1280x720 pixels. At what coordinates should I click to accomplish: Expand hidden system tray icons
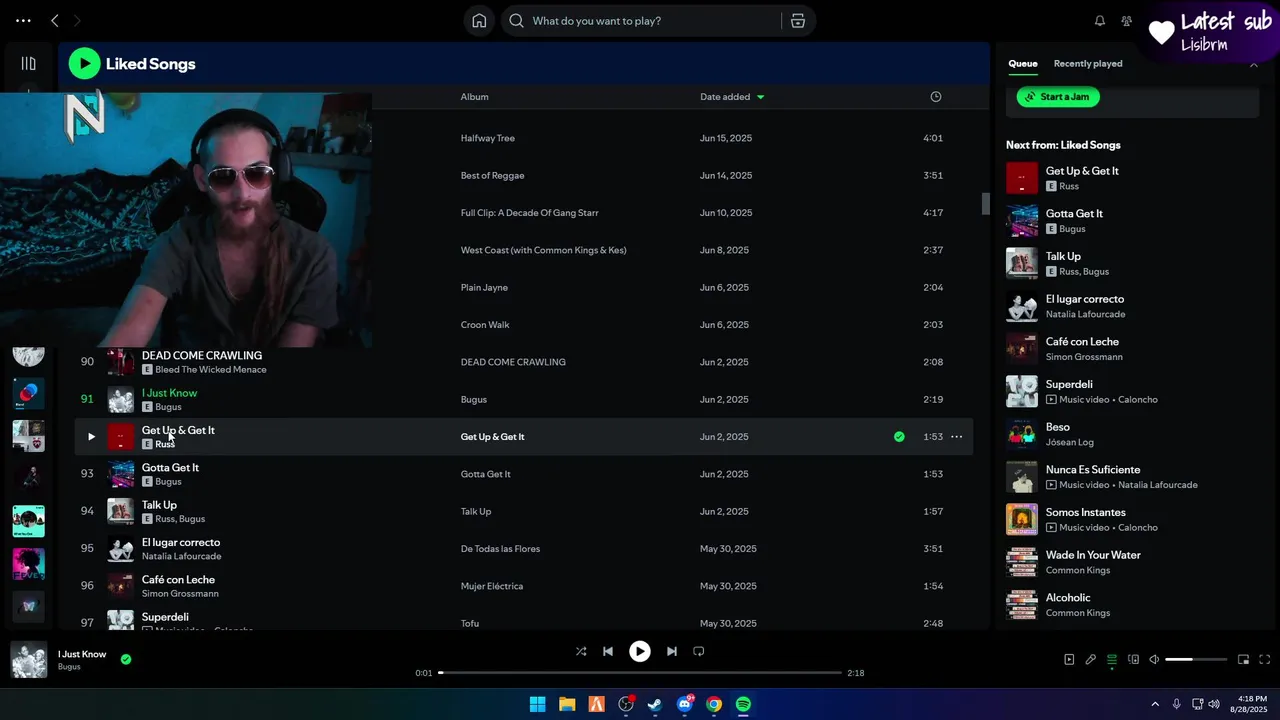click(x=1155, y=704)
